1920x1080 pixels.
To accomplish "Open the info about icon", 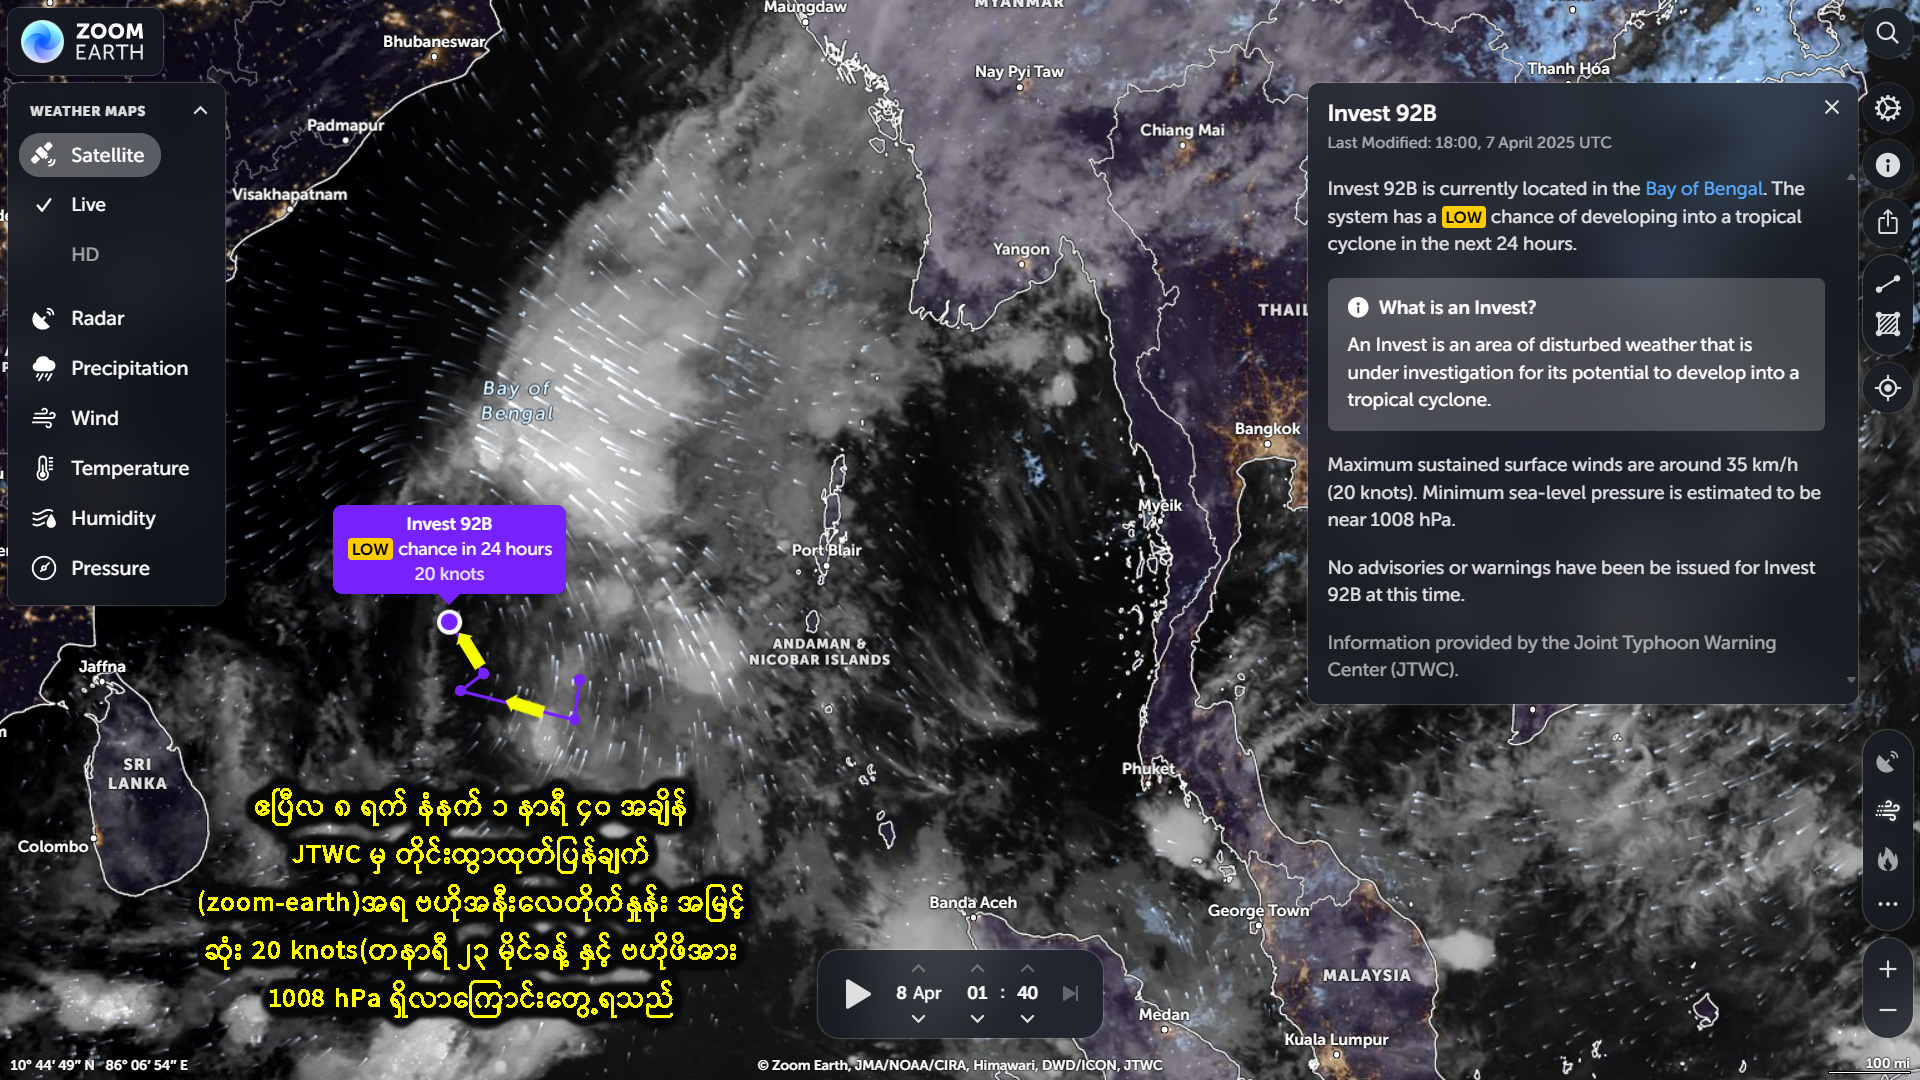I will click(1887, 165).
